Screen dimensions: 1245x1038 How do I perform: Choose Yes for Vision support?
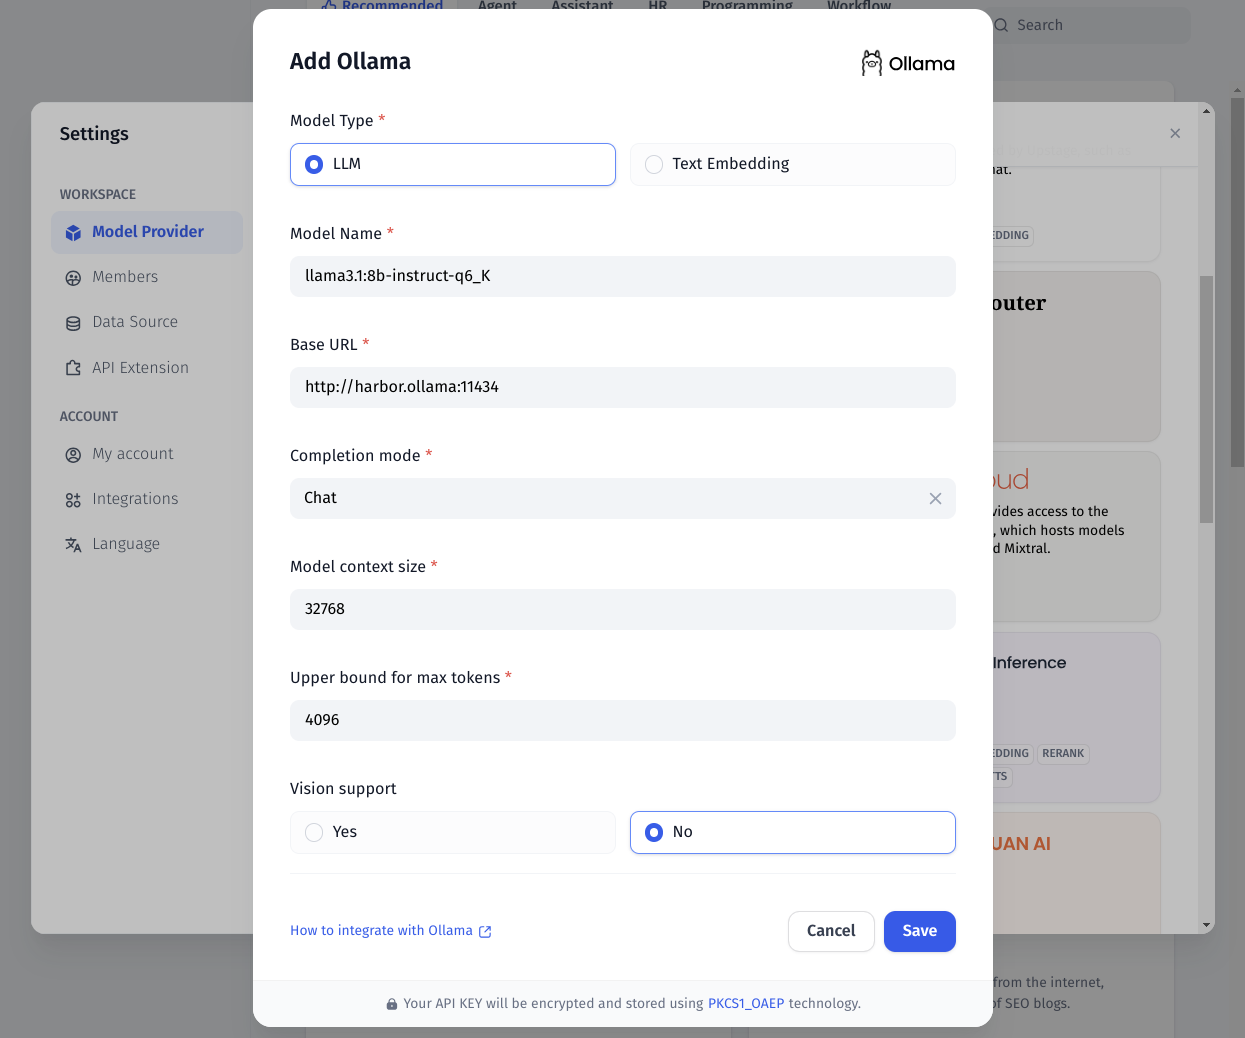(x=453, y=832)
